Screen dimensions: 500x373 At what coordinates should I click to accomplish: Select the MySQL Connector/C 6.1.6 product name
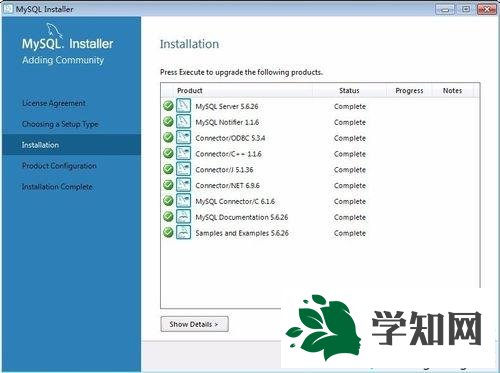point(235,201)
